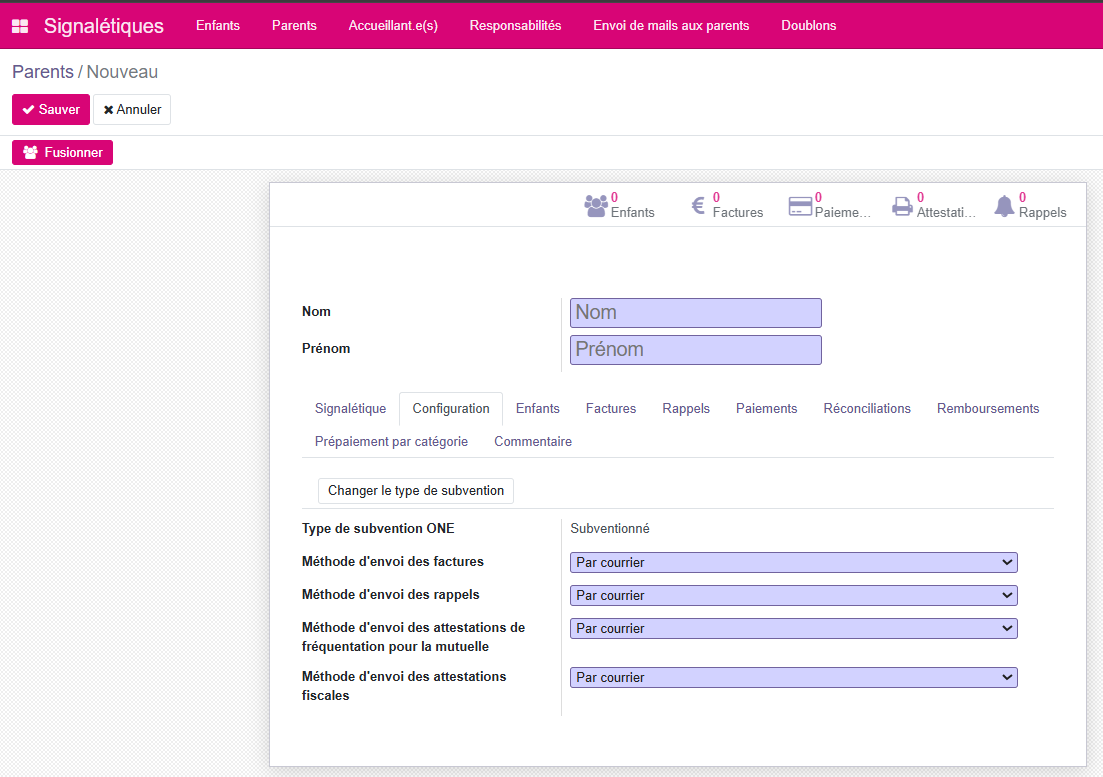Discard changes with Annuler

[x=132, y=110]
